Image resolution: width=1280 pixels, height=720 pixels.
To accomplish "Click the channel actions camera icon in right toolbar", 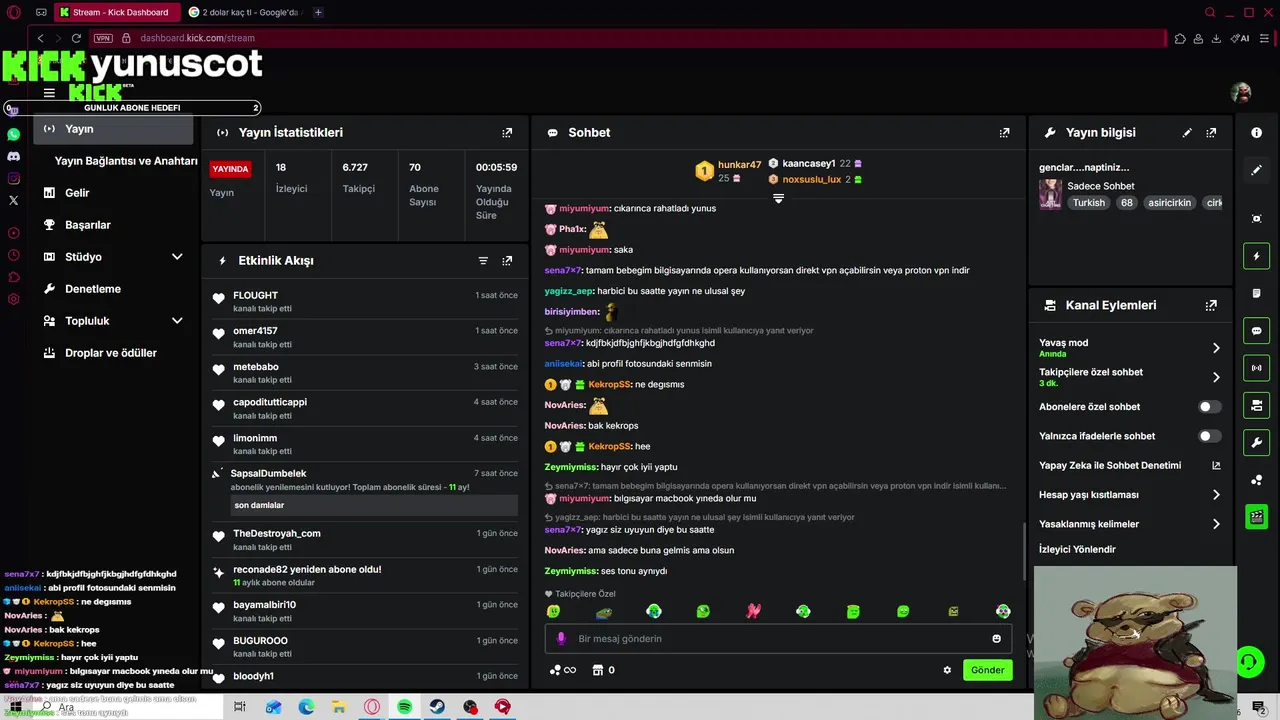I will [x=1257, y=405].
